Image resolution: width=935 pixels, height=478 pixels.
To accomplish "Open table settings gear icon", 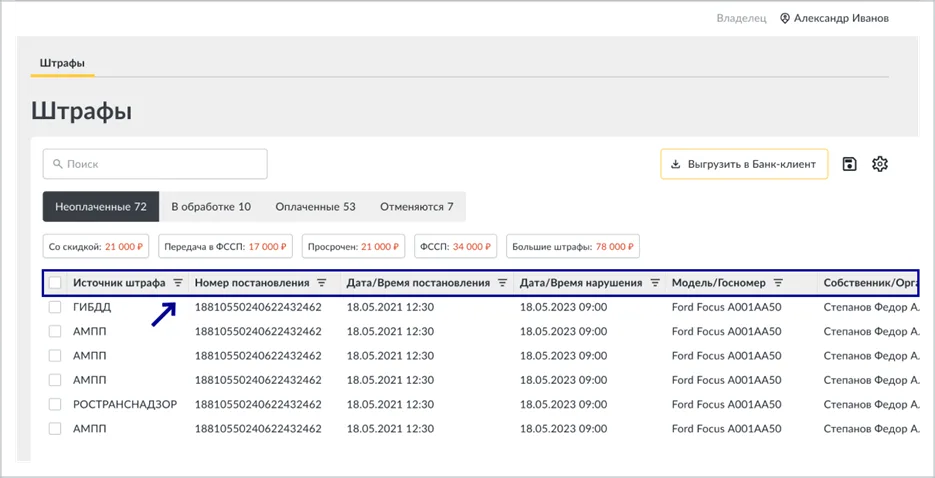I will [880, 164].
